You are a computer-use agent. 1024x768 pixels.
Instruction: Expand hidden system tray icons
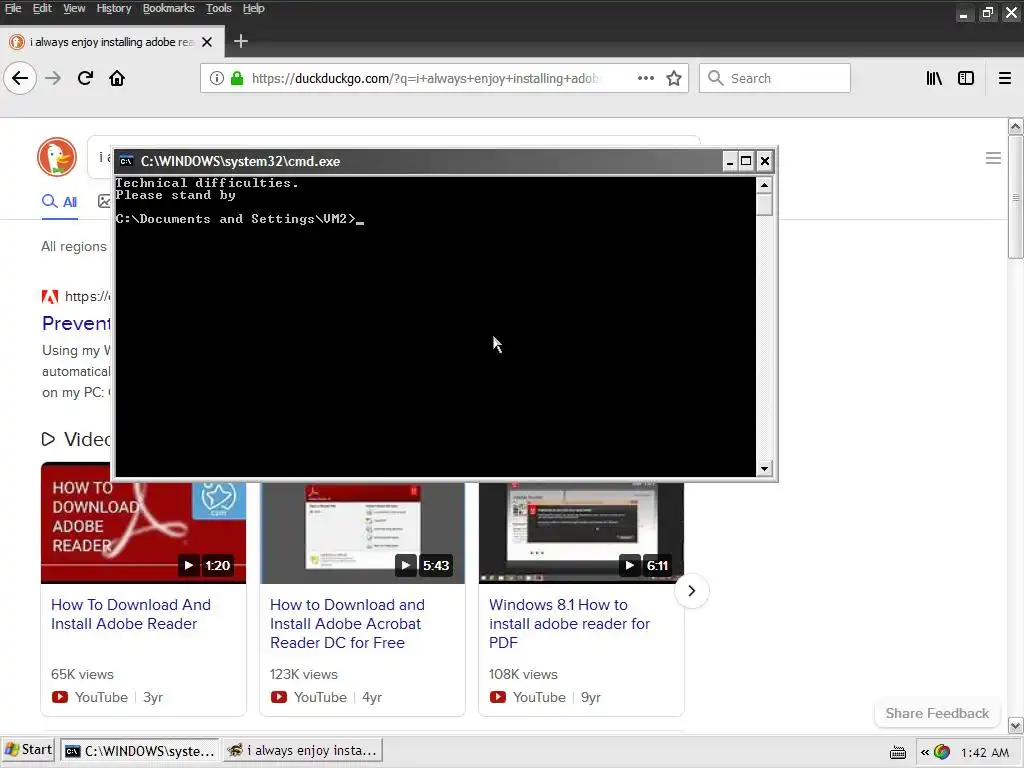(x=925, y=752)
